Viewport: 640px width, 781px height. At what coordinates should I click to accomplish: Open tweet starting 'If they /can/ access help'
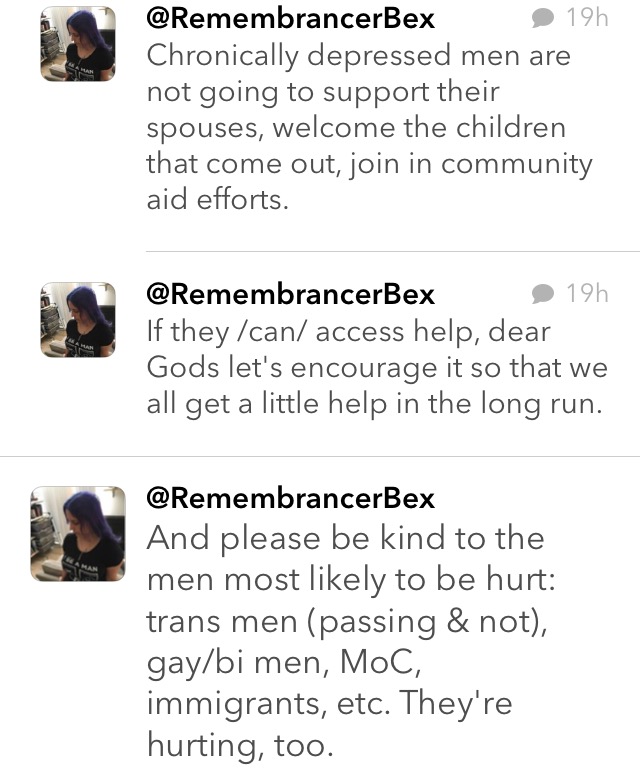point(377,368)
